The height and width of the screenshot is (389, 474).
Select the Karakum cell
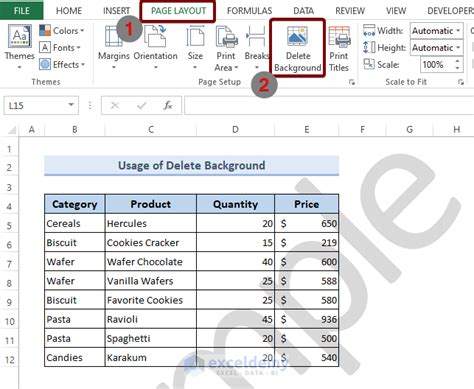point(151,357)
